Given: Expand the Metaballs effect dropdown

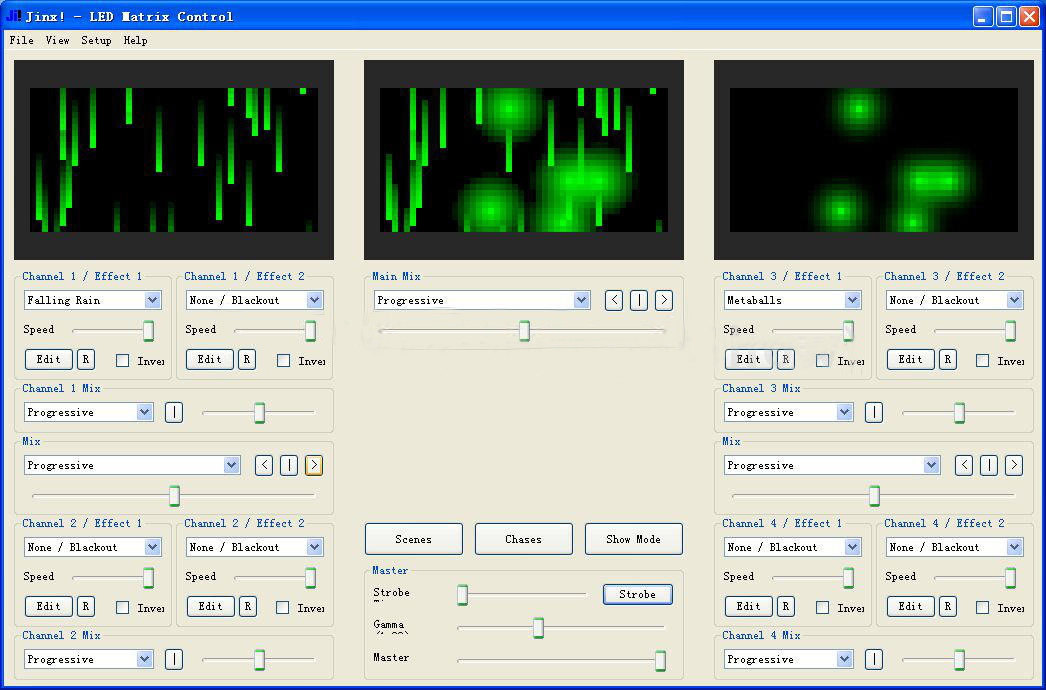Looking at the screenshot, I should click(x=852, y=300).
